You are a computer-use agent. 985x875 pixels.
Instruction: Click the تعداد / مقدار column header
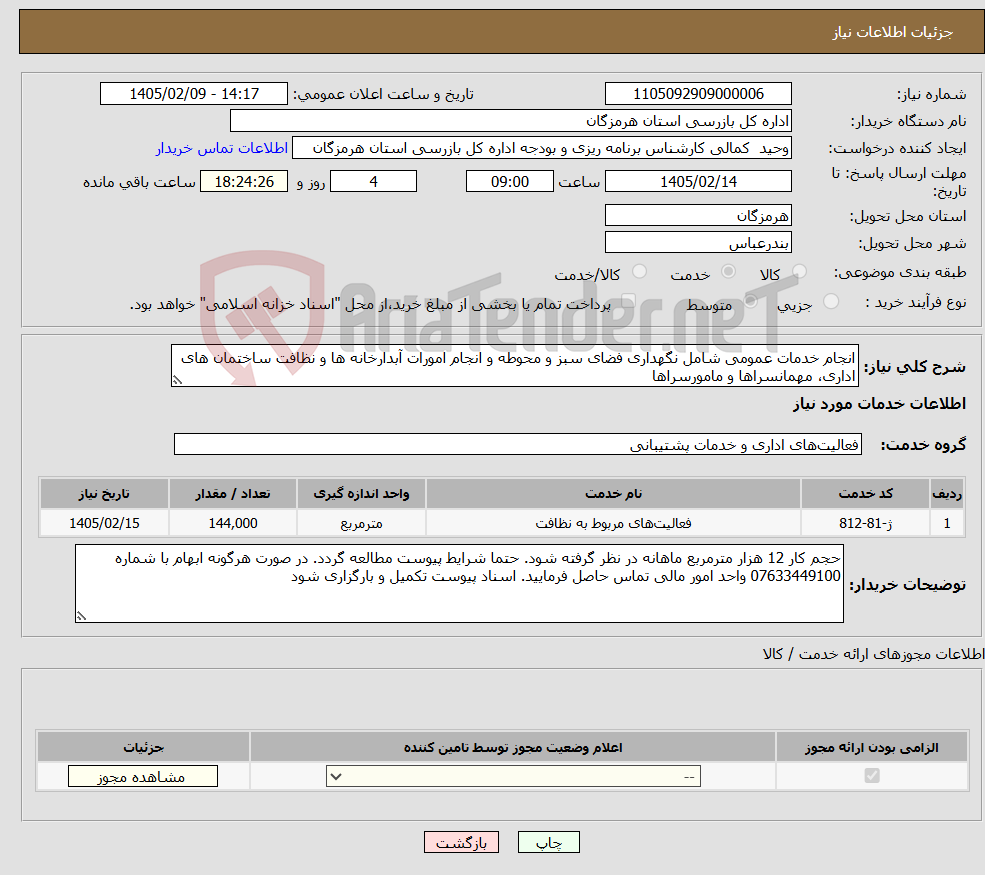point(232,494)
